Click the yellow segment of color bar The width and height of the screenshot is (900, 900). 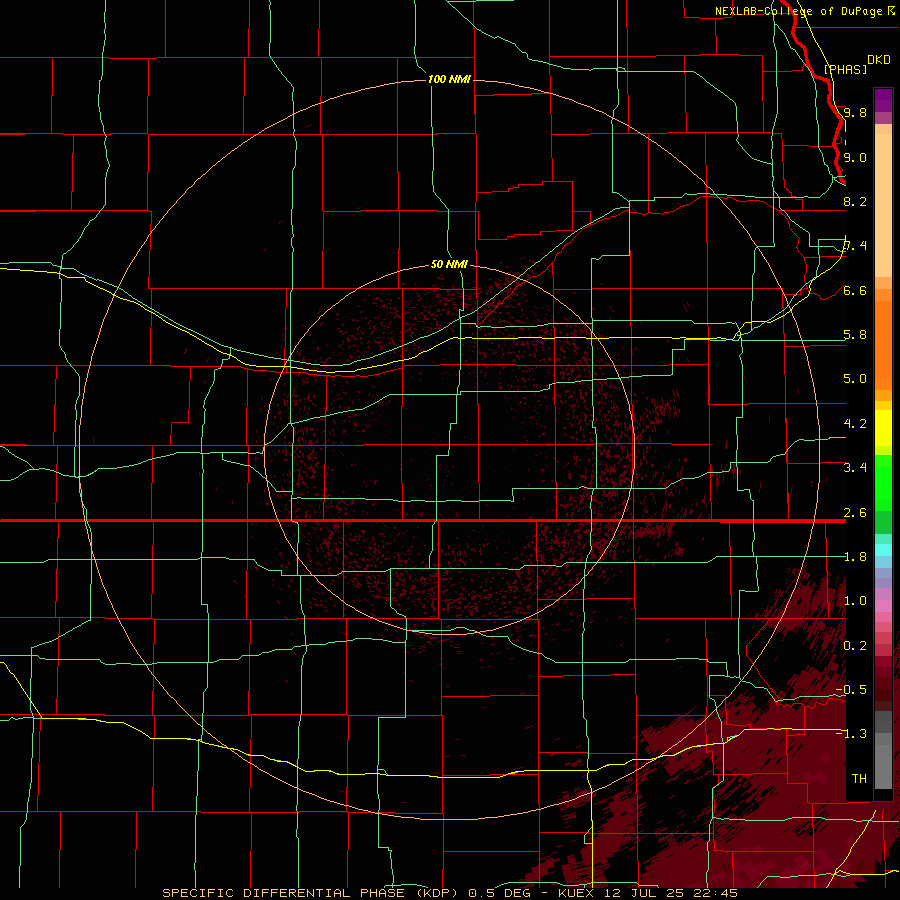883,428
